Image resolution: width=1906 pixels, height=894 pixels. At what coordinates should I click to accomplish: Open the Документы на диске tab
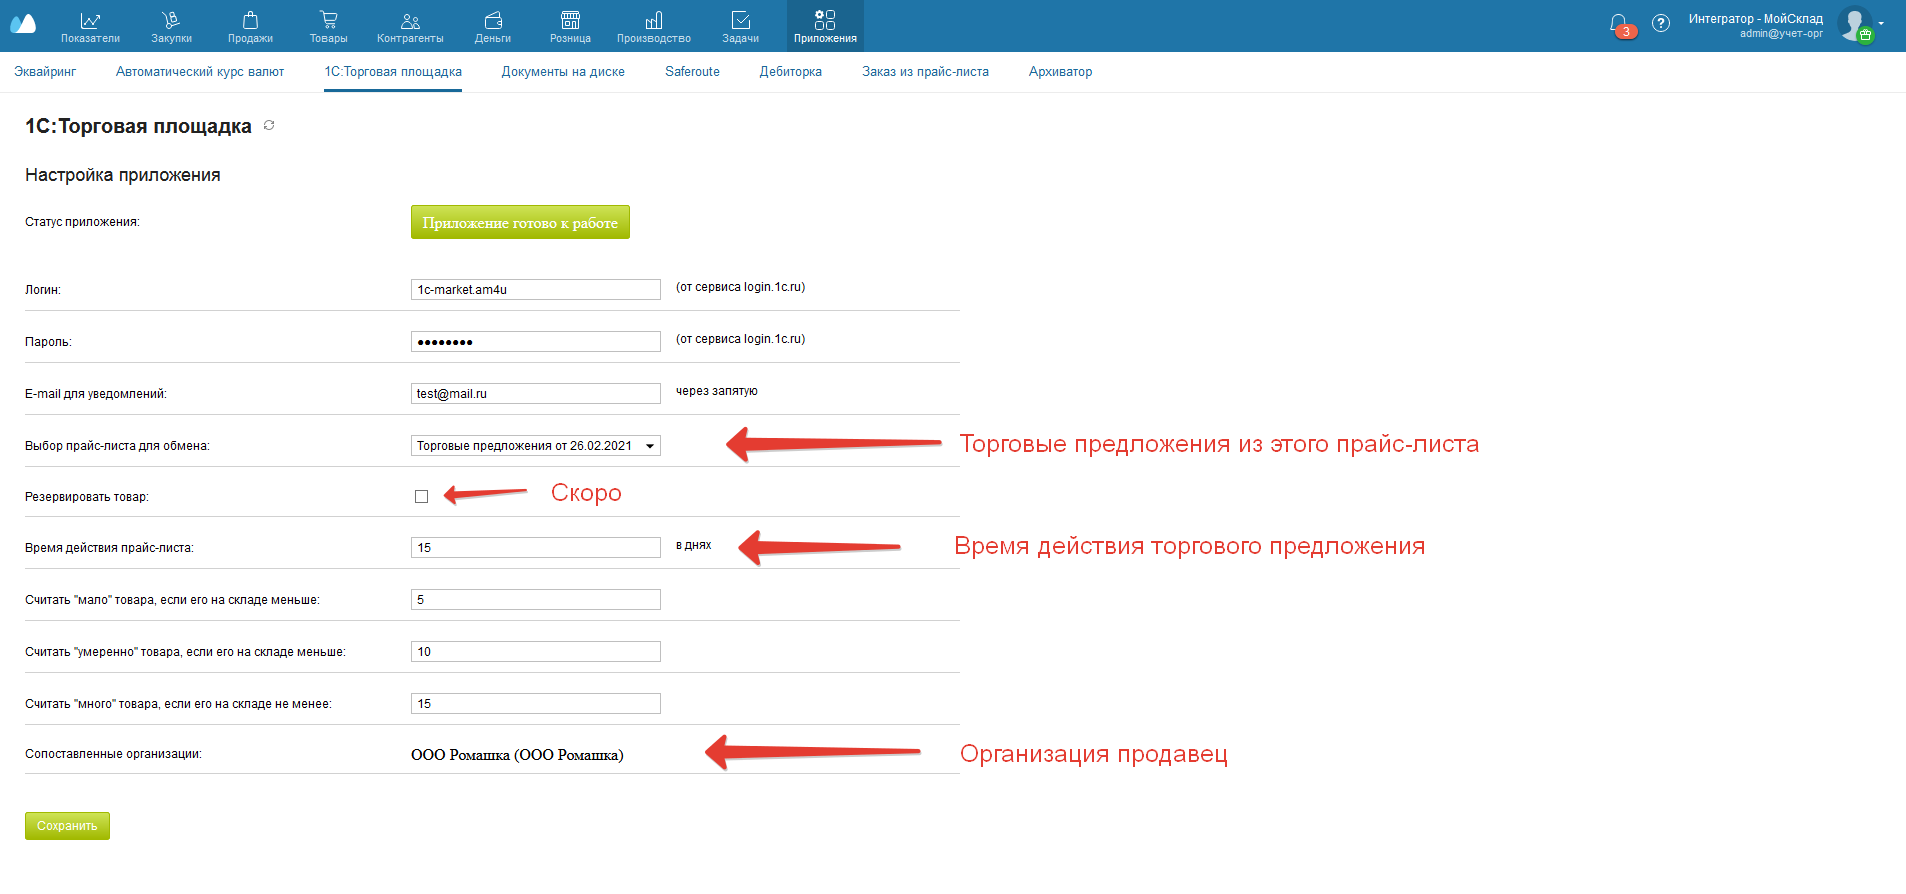(563, 72)
